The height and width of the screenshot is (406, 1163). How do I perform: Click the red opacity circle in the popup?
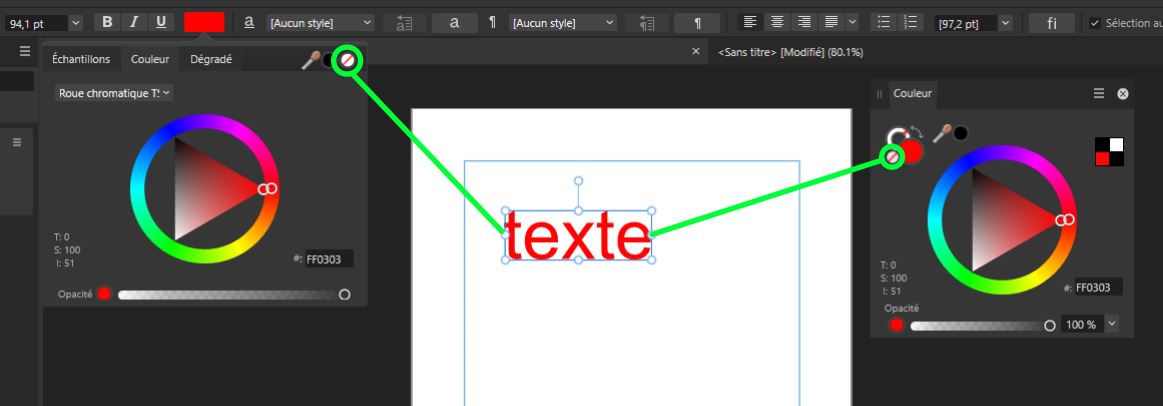pyautogui.click(x=104, y=294)
